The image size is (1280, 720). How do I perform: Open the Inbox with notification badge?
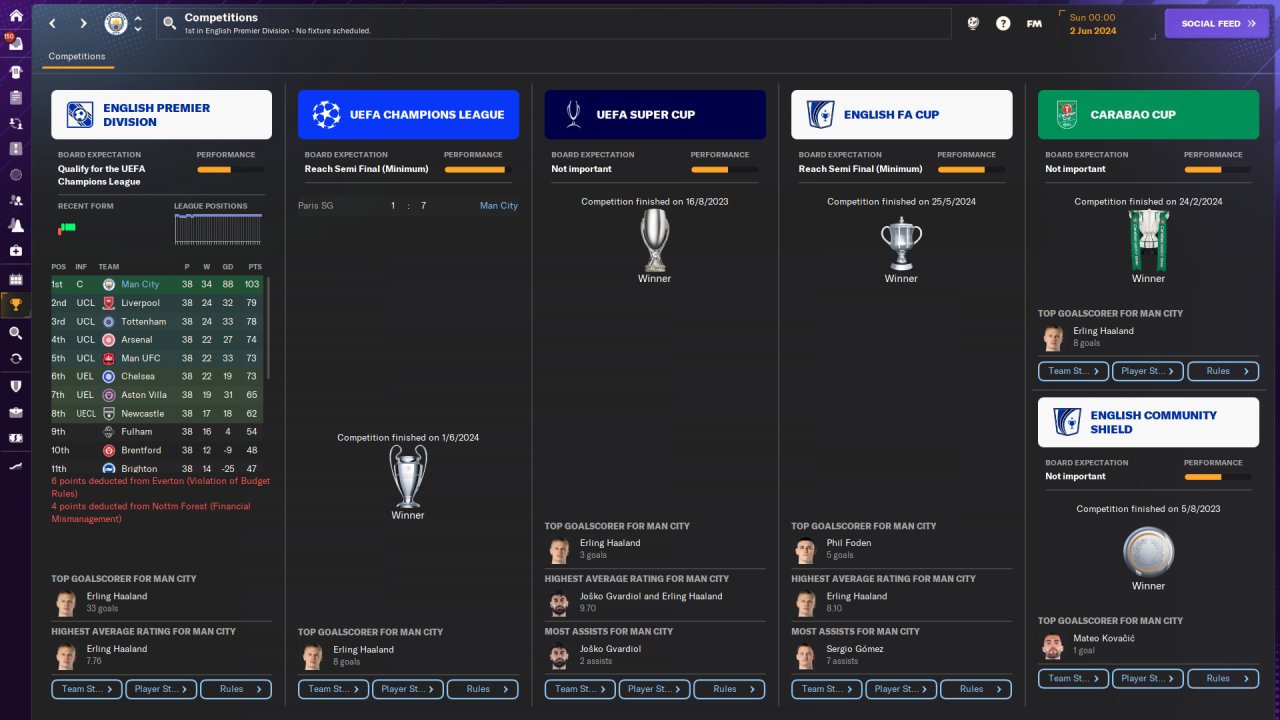click(15, 43)
